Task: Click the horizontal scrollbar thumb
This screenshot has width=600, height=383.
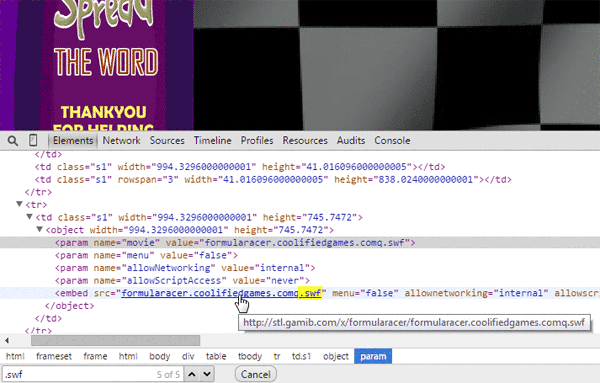Action: tap(115, 340)
